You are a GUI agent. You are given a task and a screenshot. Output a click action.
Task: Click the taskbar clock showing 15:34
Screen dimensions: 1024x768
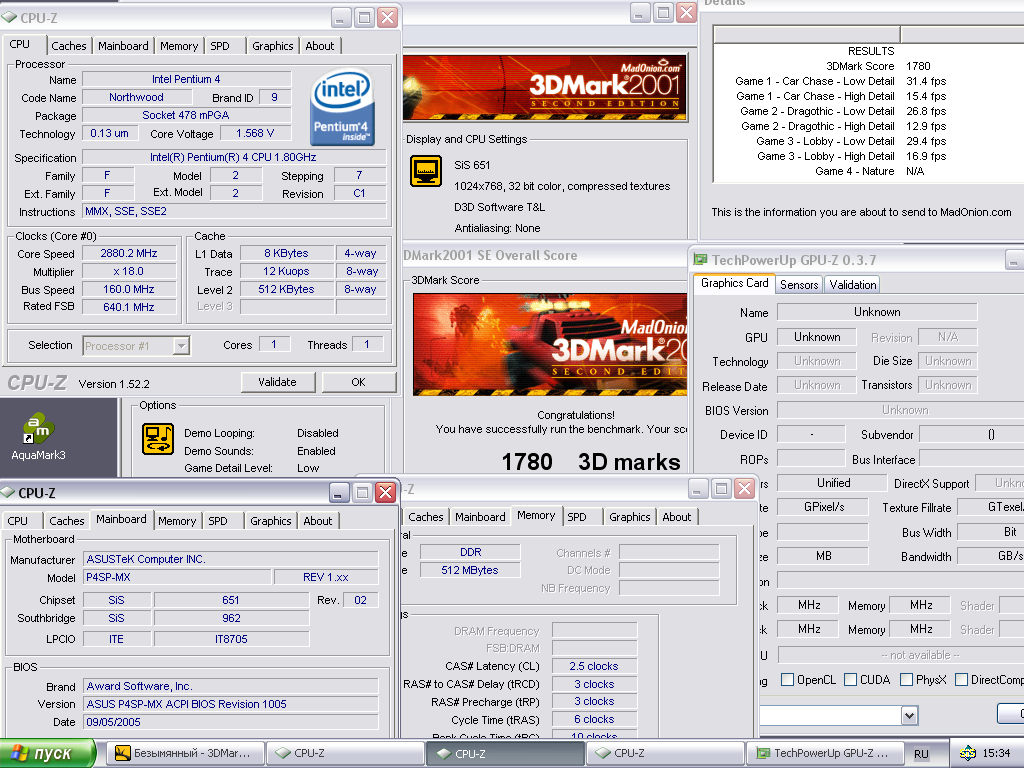[x=996, y=753]
